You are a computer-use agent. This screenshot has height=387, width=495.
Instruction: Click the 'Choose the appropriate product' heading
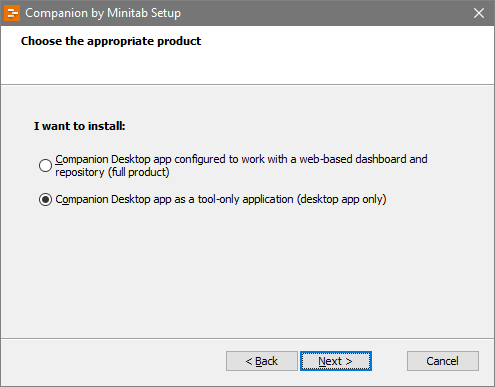111,41
